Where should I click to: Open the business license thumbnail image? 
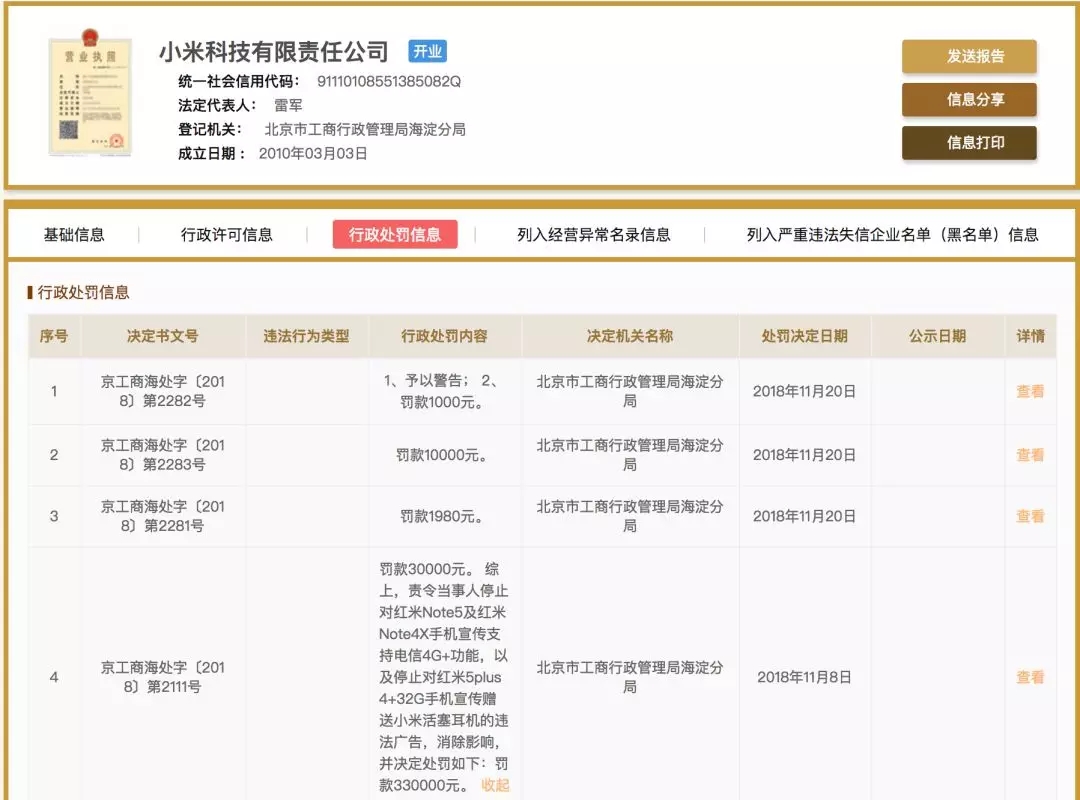pyautogui.click(x=90, y=92)
